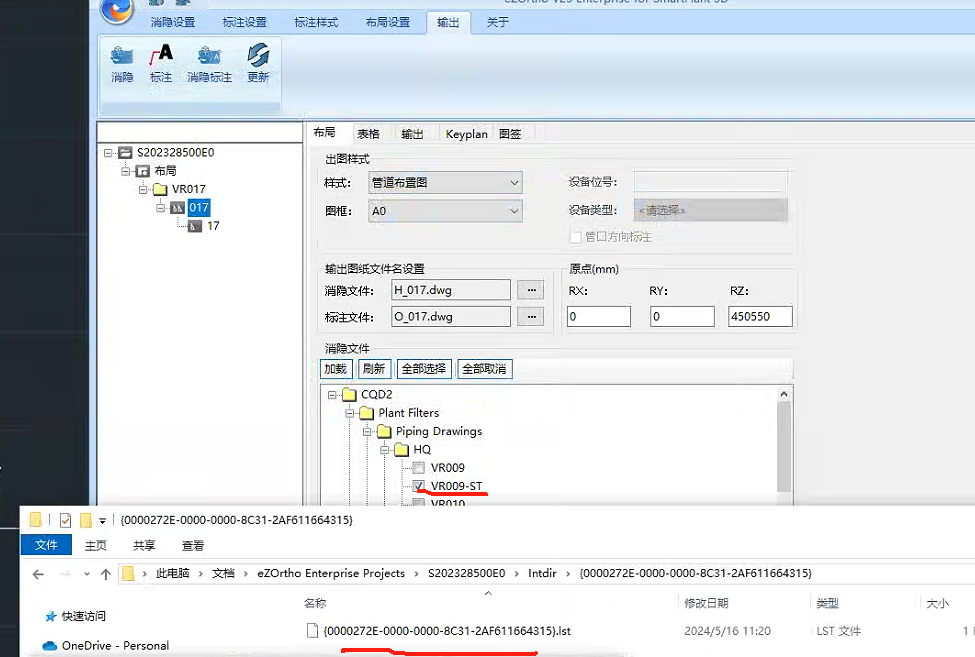Click browse button for 消隐文件
Screen dimensions: 975x657
coord(531,290)
